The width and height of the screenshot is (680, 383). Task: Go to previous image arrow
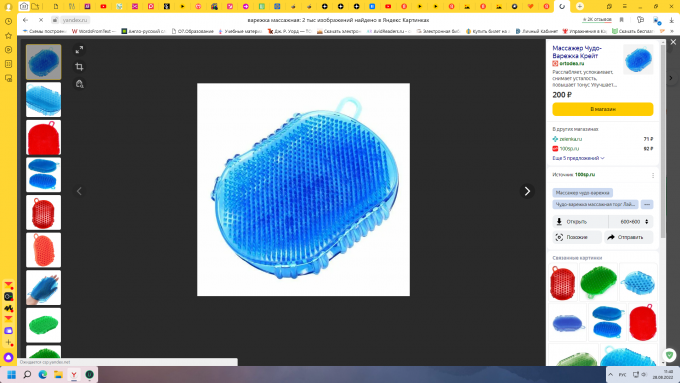click(79, 191)
